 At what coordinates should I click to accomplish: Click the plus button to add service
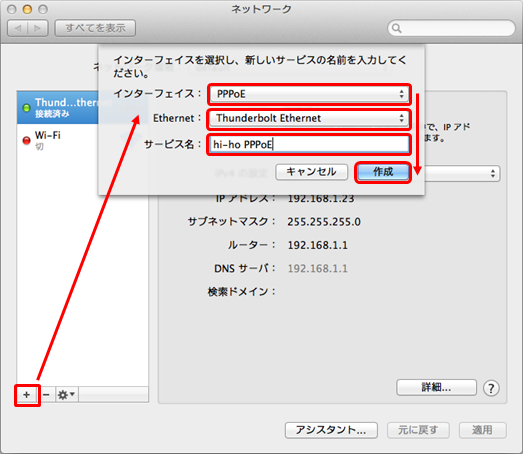pos(27,395)
